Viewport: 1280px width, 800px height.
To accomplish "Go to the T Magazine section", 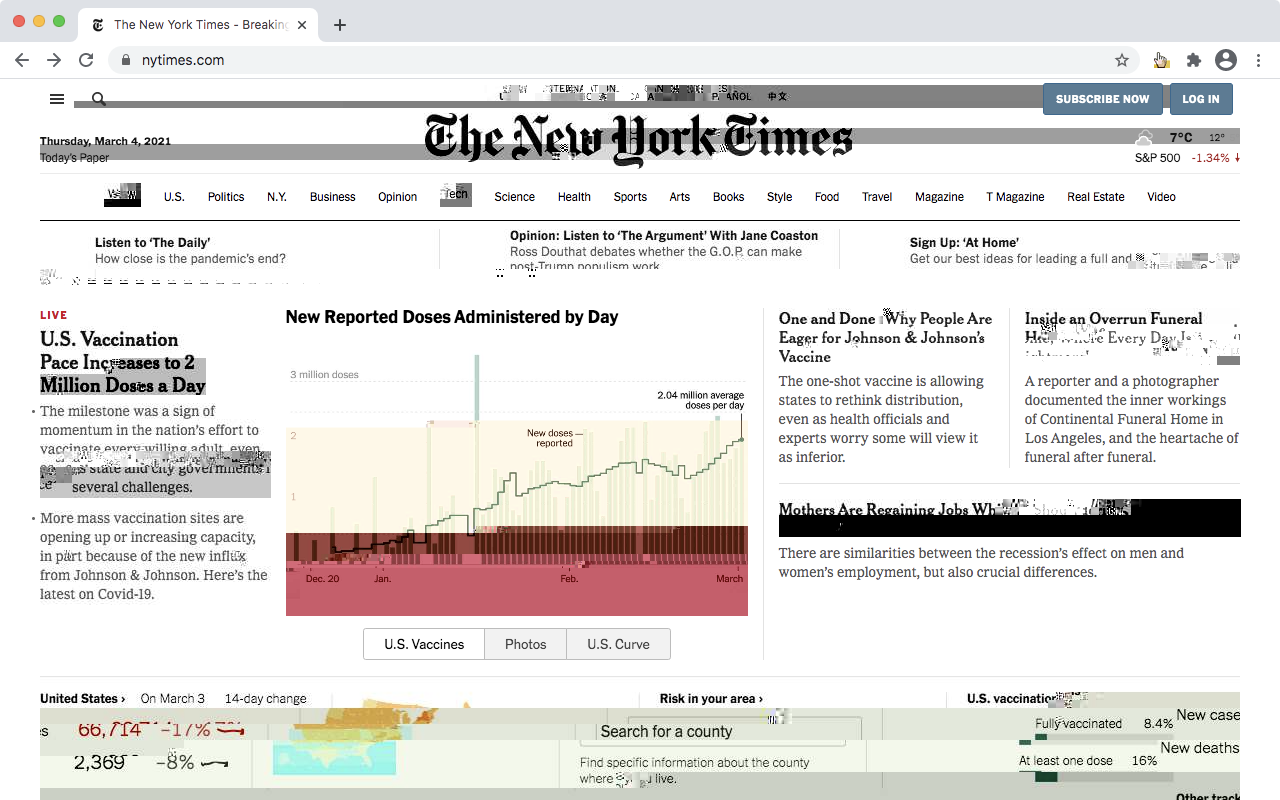I will [x=1016, y=197].
